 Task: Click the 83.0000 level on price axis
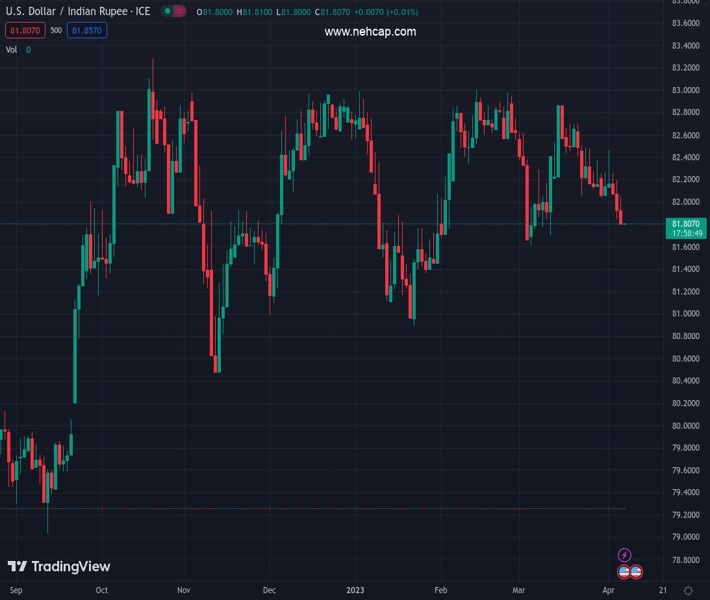[685, 91]
